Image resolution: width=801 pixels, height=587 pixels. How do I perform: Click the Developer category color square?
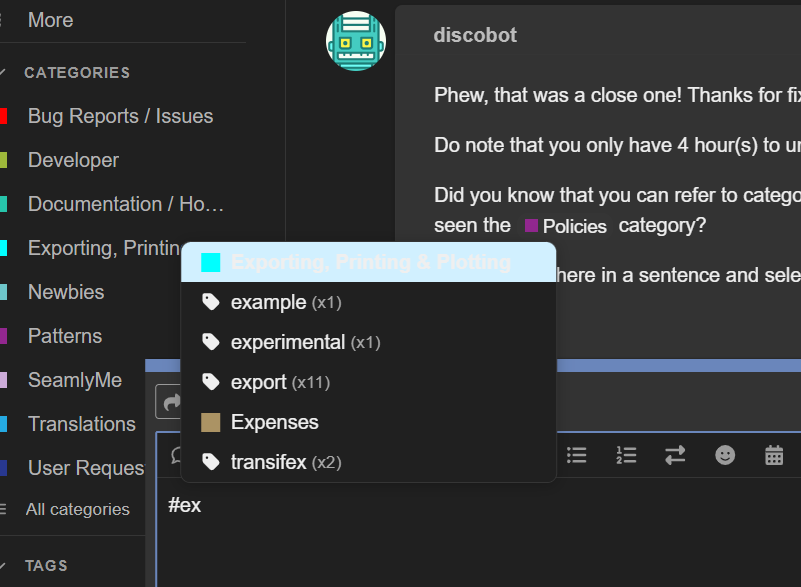pyautogui.click(x=4, y=160)
